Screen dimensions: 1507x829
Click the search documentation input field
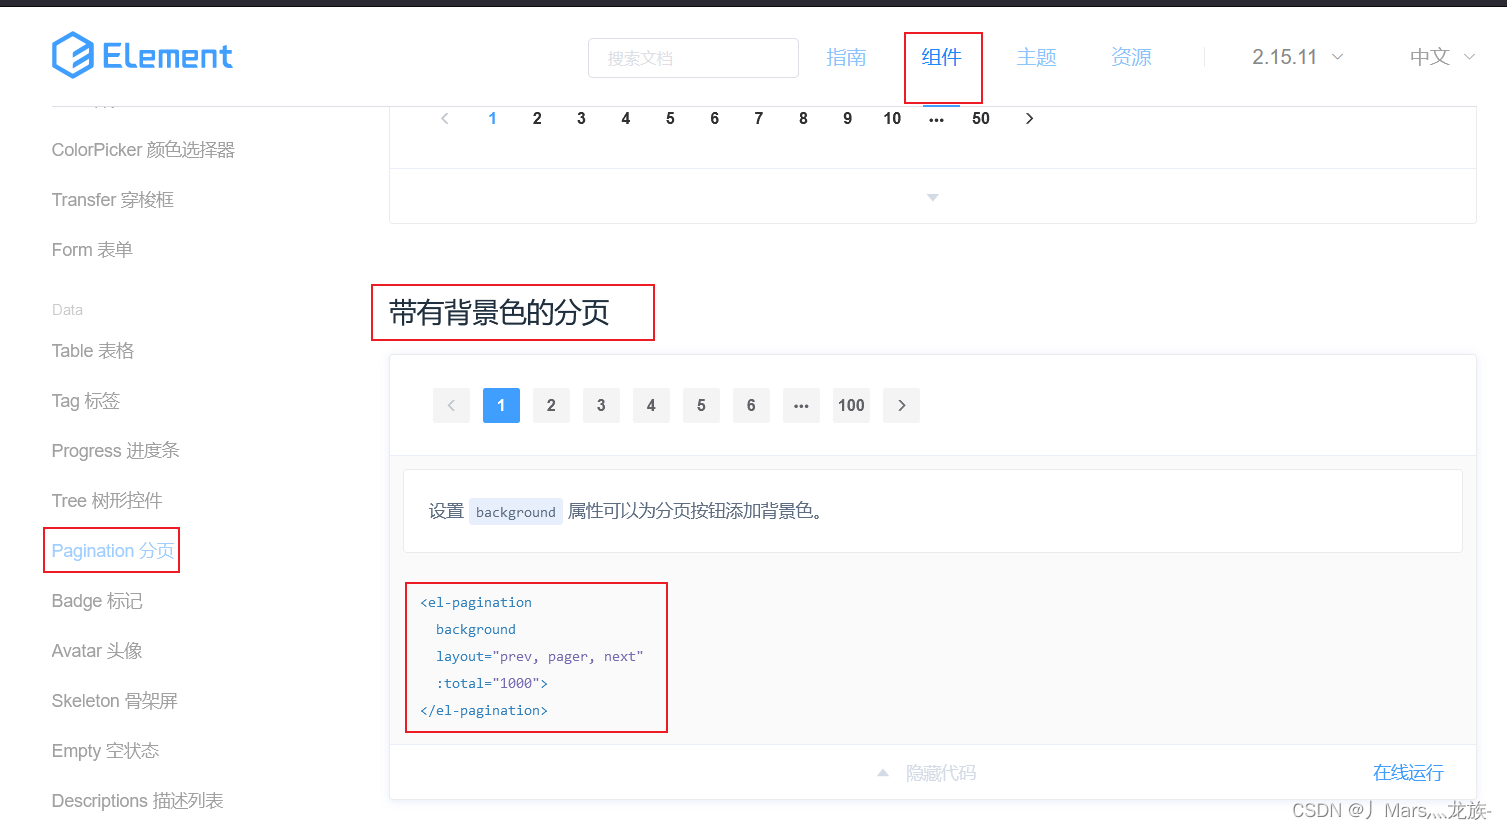pyautogui.click(x=693, y=58)
